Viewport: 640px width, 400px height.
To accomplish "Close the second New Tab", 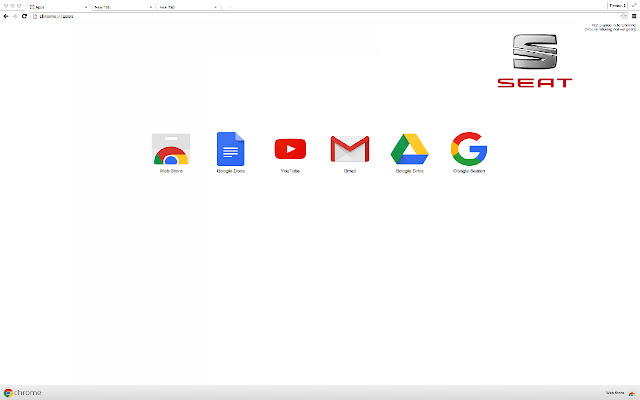I will click(x=215, y=7).
